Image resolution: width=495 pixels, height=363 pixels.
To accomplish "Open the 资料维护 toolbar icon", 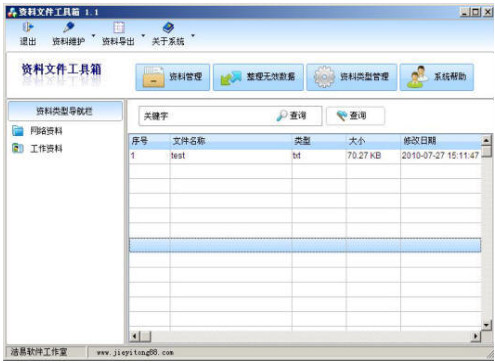I will [x=69, y=27].
